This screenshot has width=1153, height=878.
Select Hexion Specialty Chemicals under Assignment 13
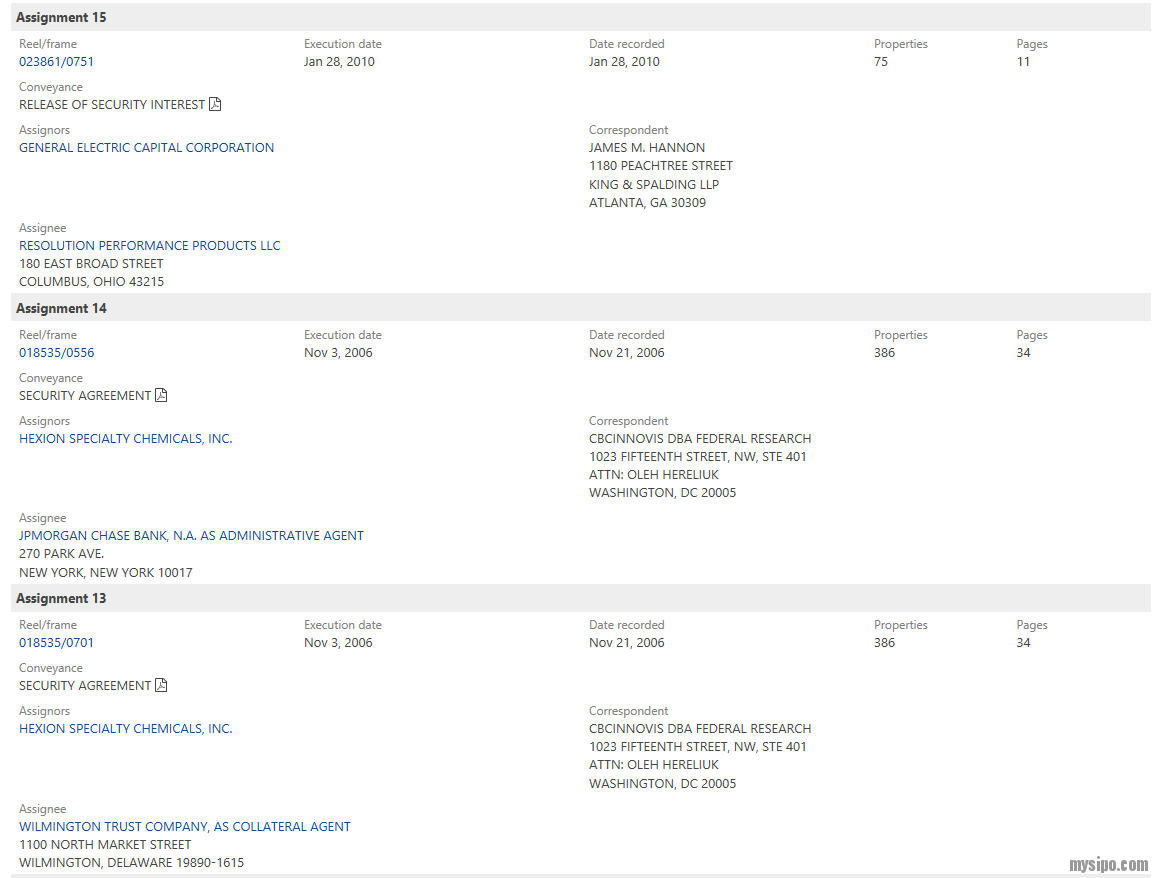126,729
